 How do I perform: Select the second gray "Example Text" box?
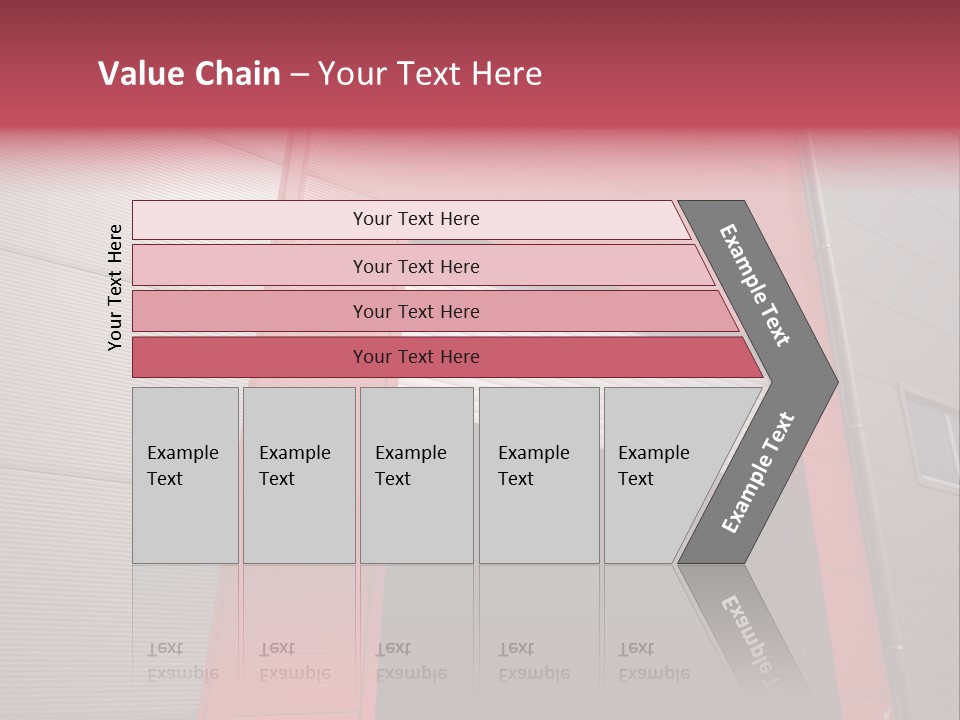pos(298,475)
